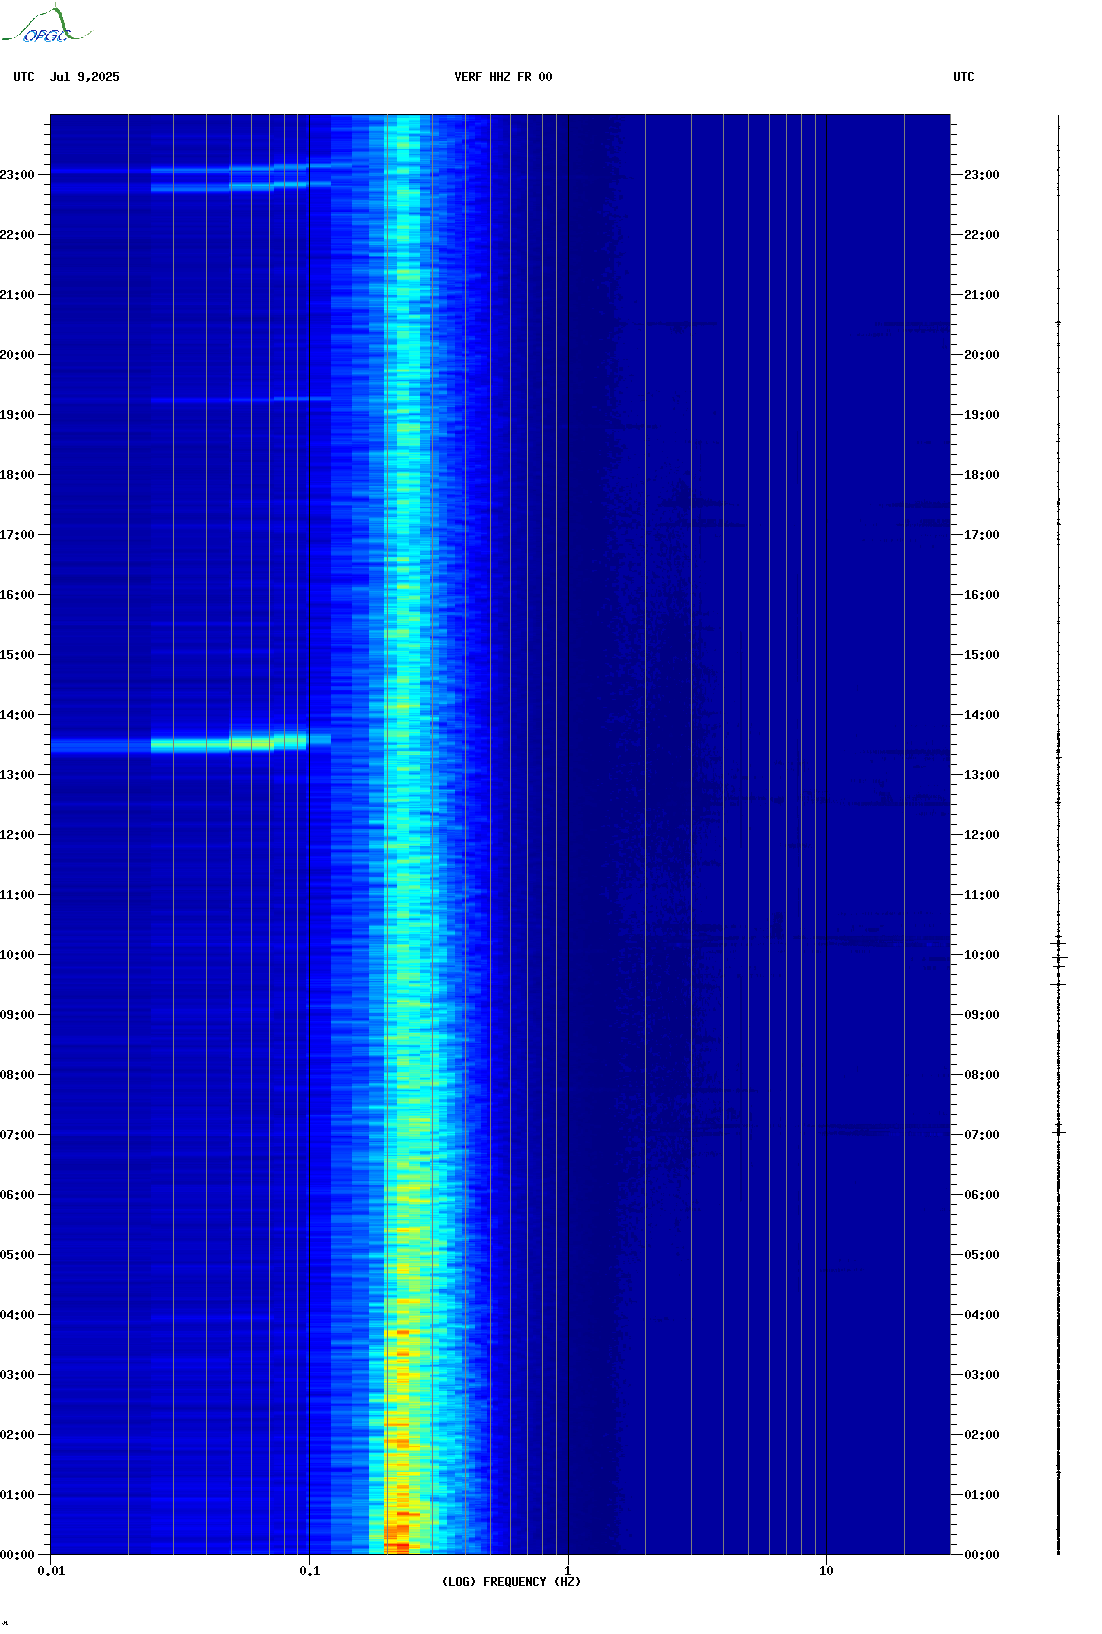1102x1634 pixels.
Task: Click the 18:00 label on the left time axis
Action: [17, 475]
